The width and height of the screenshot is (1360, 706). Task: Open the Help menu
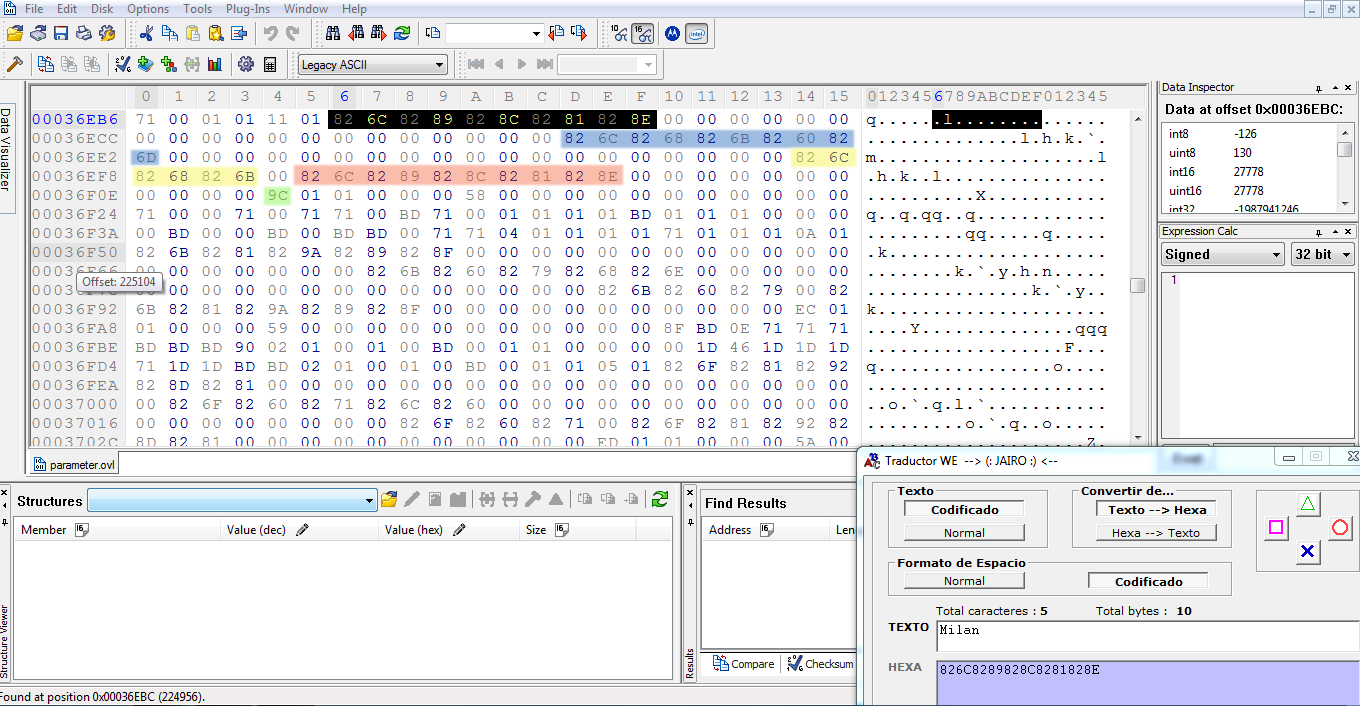coord(354,9)
